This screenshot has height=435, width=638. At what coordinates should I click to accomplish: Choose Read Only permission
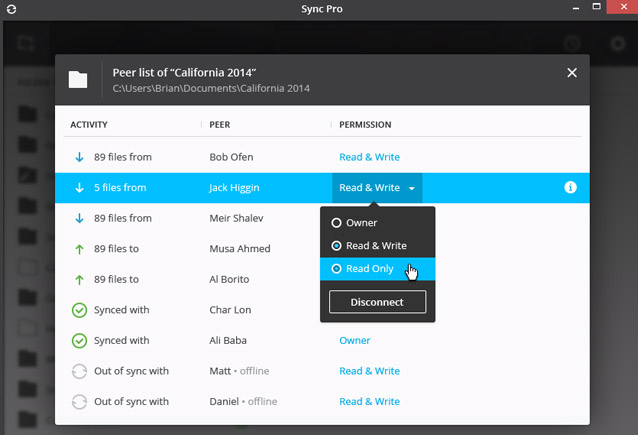click(378, 269)
